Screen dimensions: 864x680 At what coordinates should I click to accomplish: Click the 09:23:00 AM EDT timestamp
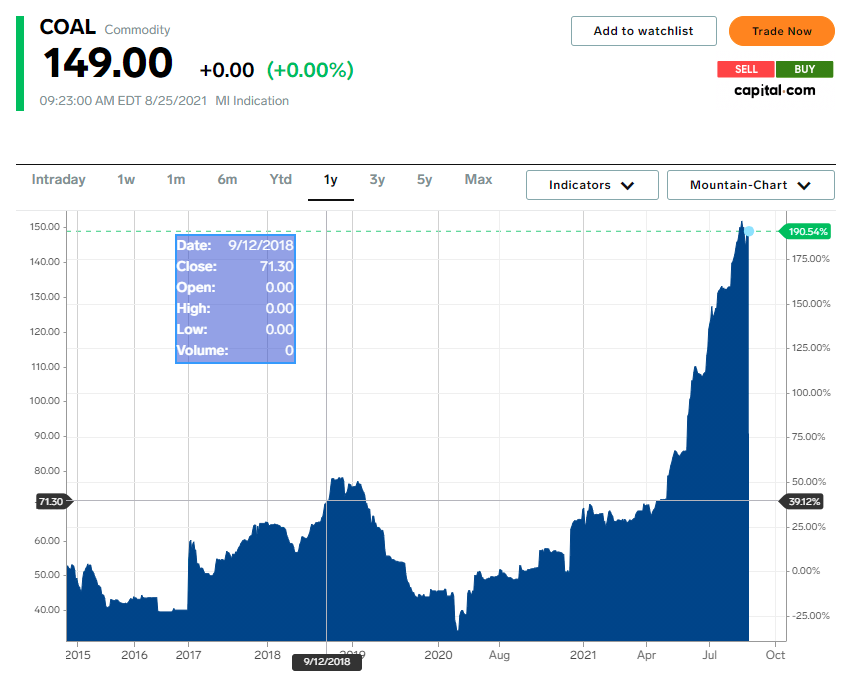123,101
